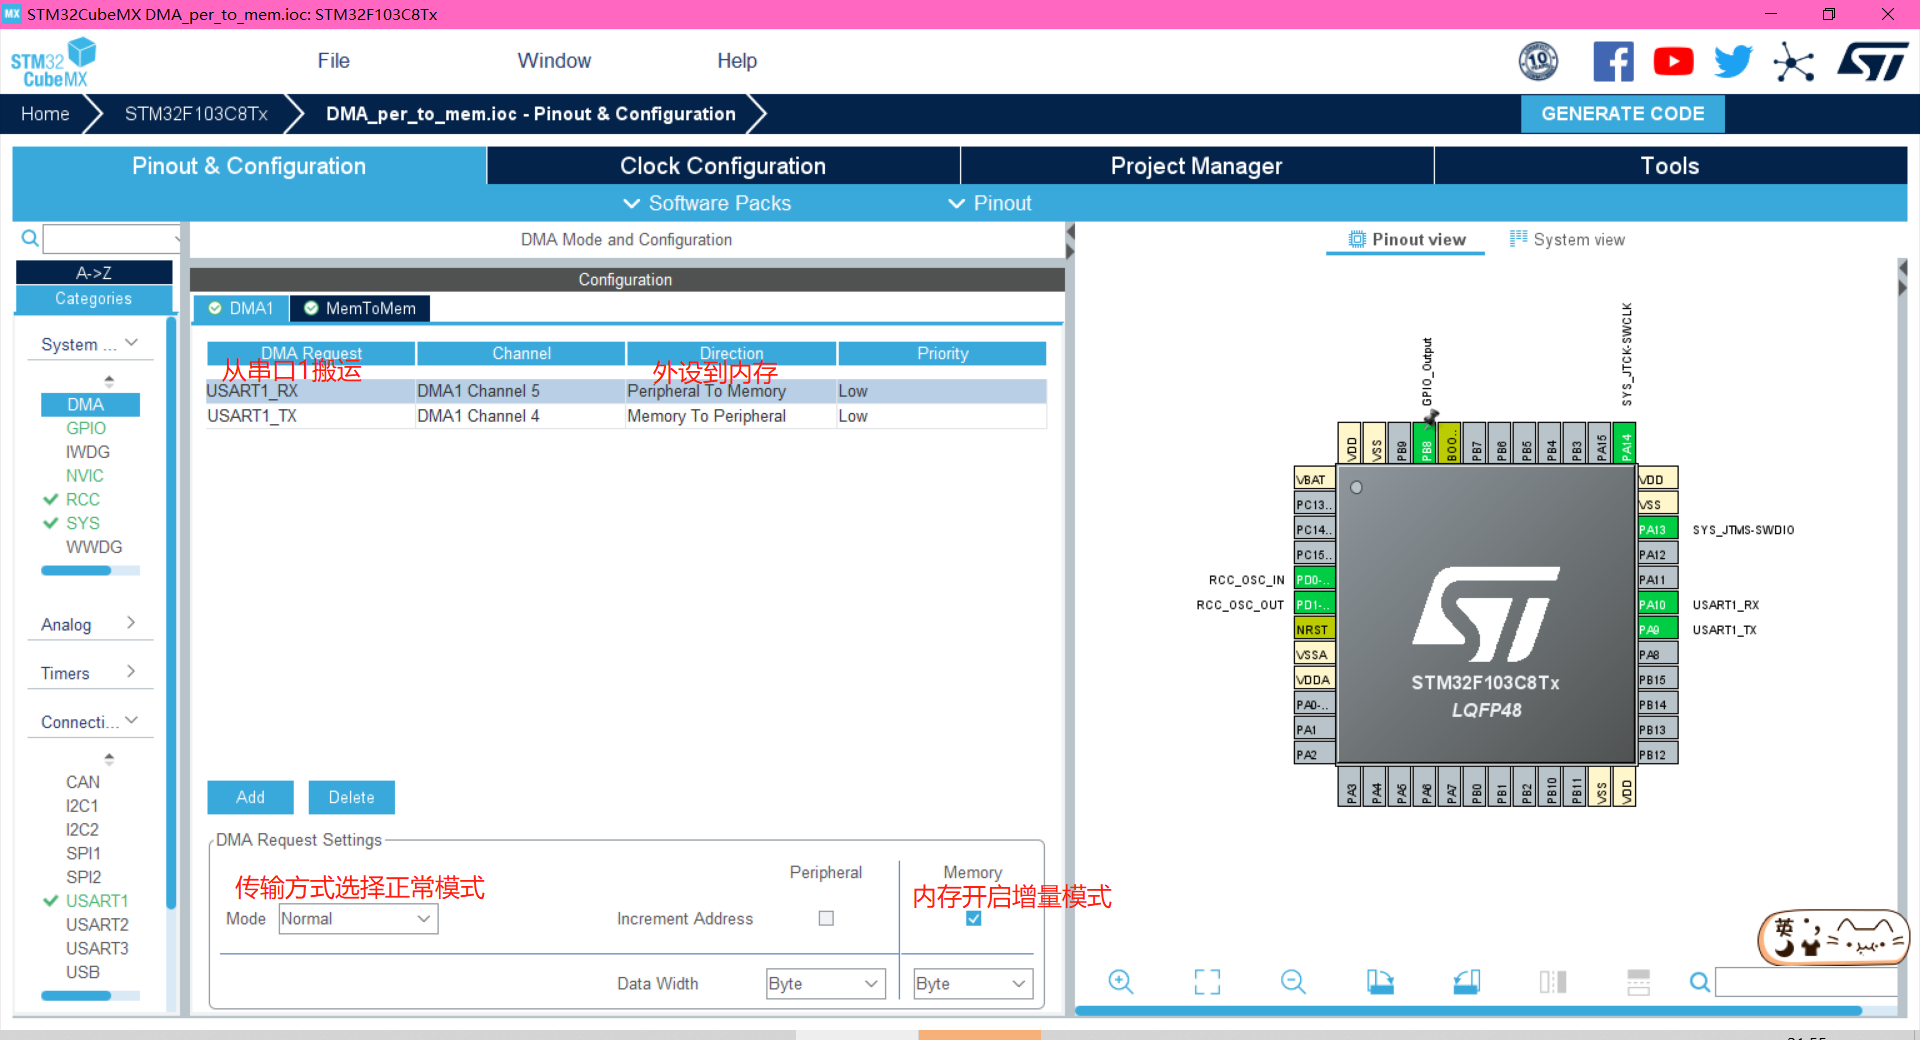Image resolution: width=1920 pixels, height=1040 pixels.
Task: Select the USART1_TX DMA request row
Action: pos(626,416)
